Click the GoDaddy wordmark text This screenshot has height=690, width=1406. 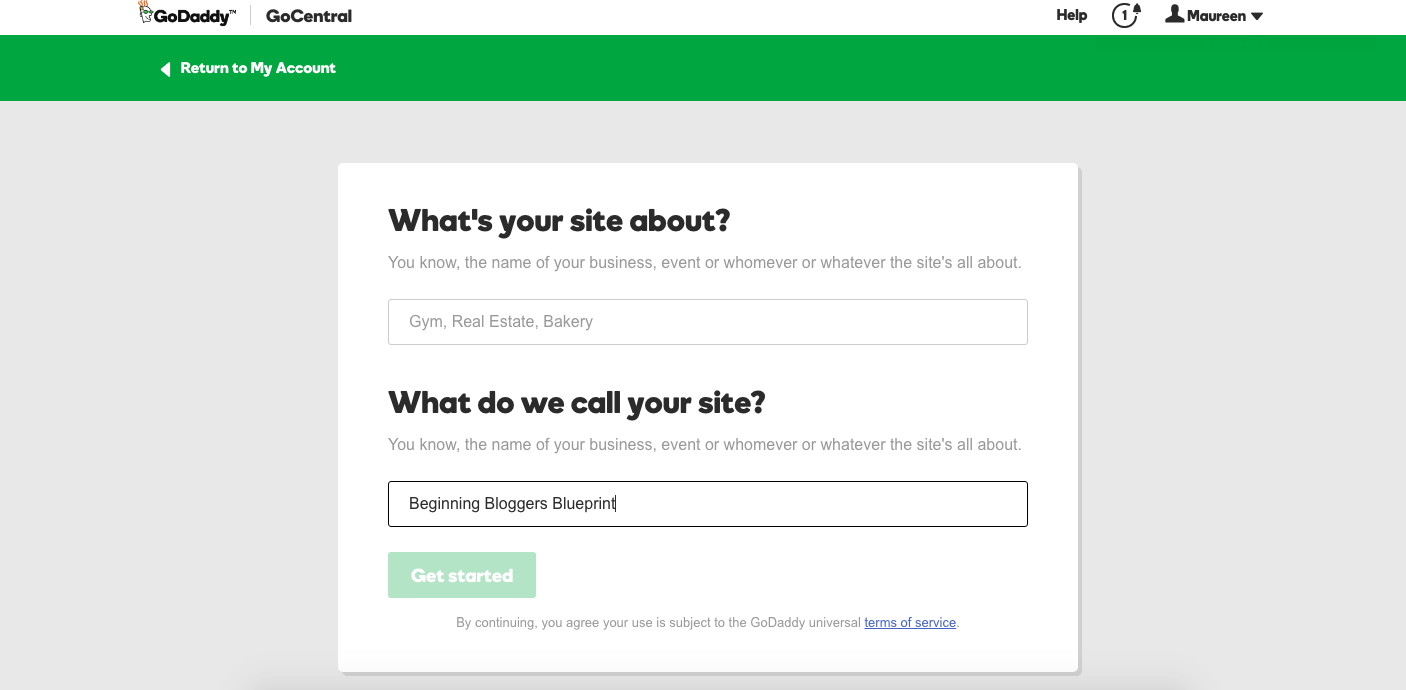coord(192,16)
